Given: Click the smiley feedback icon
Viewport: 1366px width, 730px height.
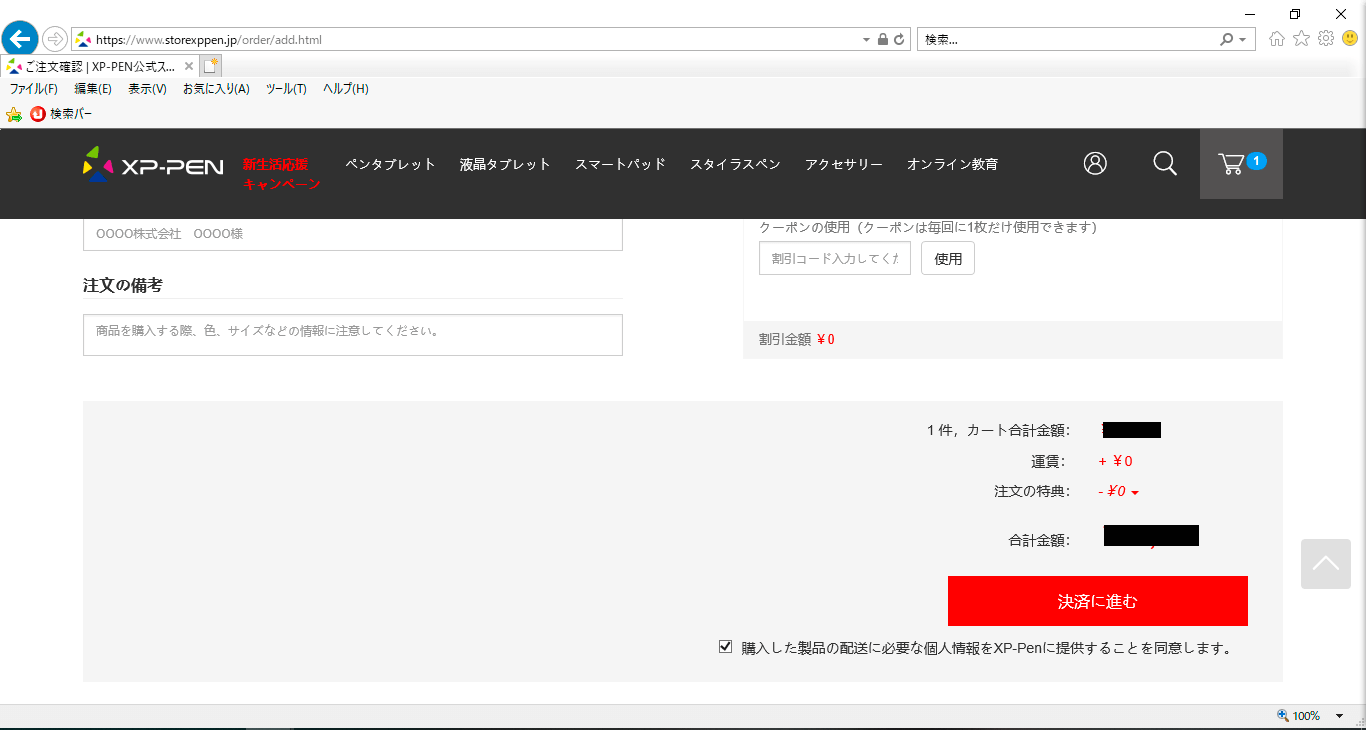Looking at the screenshot, I should pos(1350,39).
